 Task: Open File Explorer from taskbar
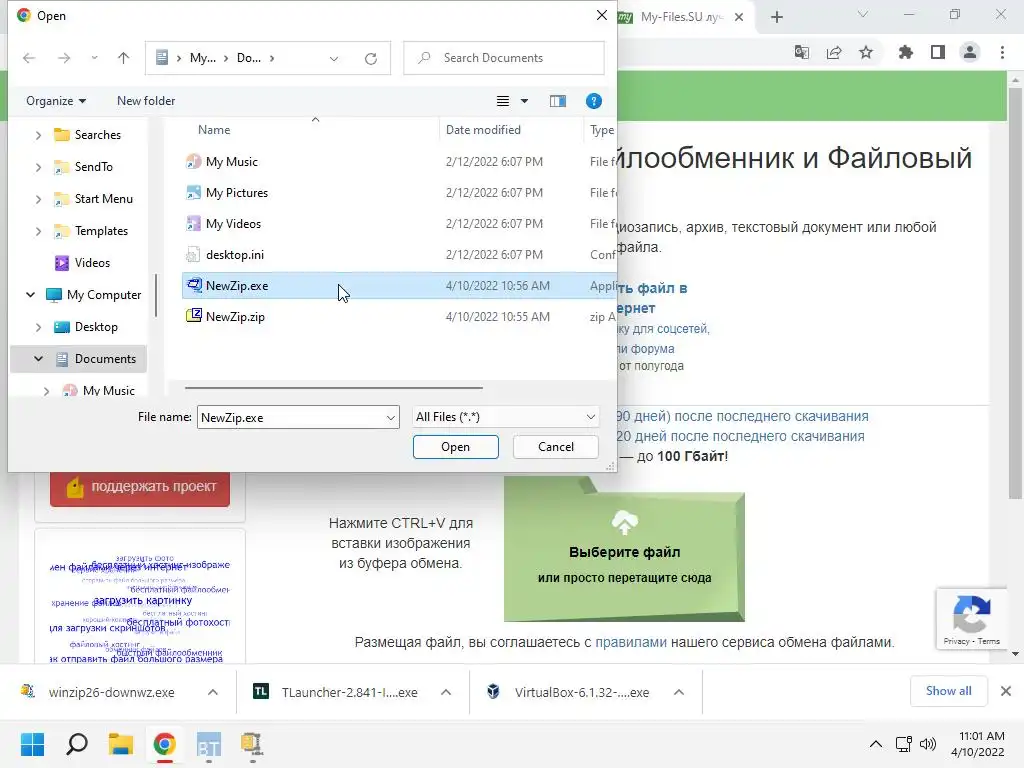(x=121, y=744)
